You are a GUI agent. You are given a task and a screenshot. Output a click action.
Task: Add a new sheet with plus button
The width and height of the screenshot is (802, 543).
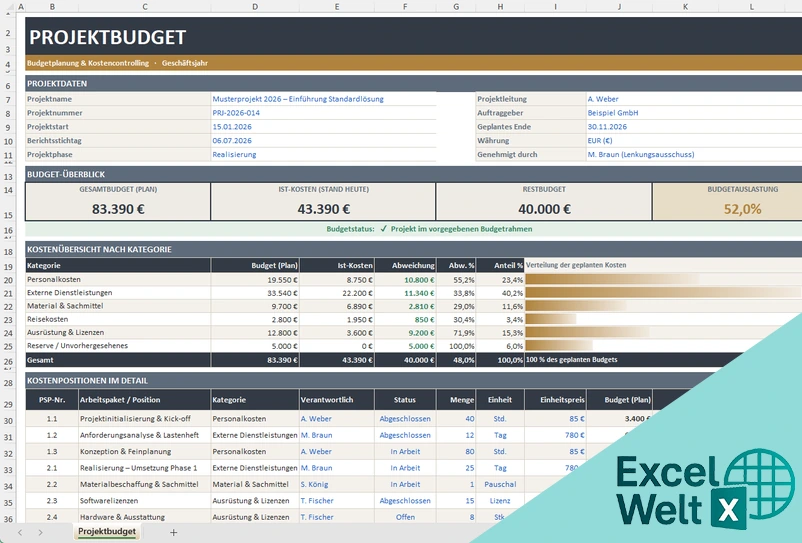(x=173, y=532)
